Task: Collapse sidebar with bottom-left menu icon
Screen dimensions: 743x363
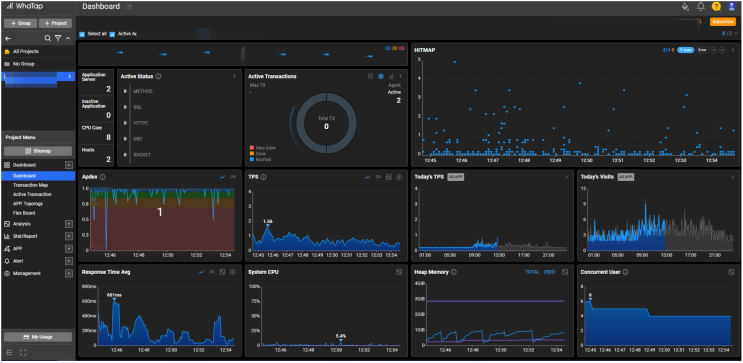Action: pos(9,352)
